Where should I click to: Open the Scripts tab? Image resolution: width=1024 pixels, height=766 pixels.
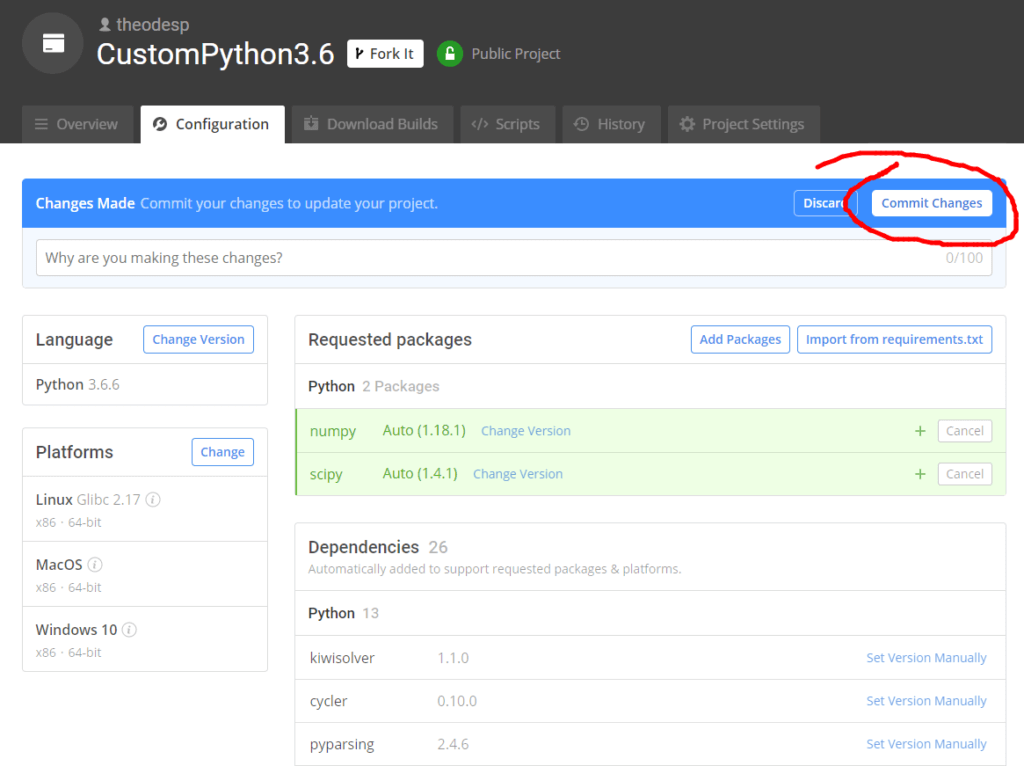(x=505, y=124)
